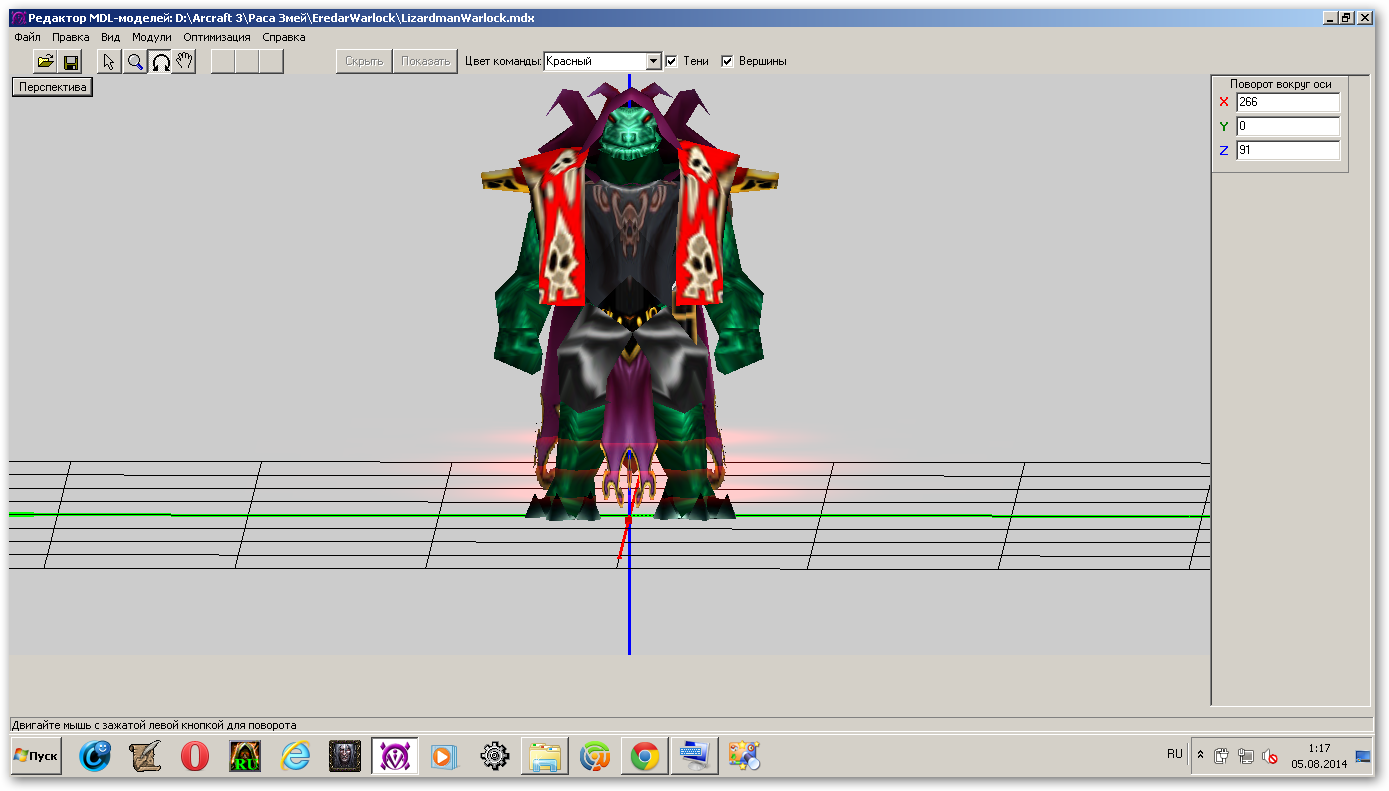The image size is (1389, 791).
Task: Click the X axis rotation field
Action: 1288,102
